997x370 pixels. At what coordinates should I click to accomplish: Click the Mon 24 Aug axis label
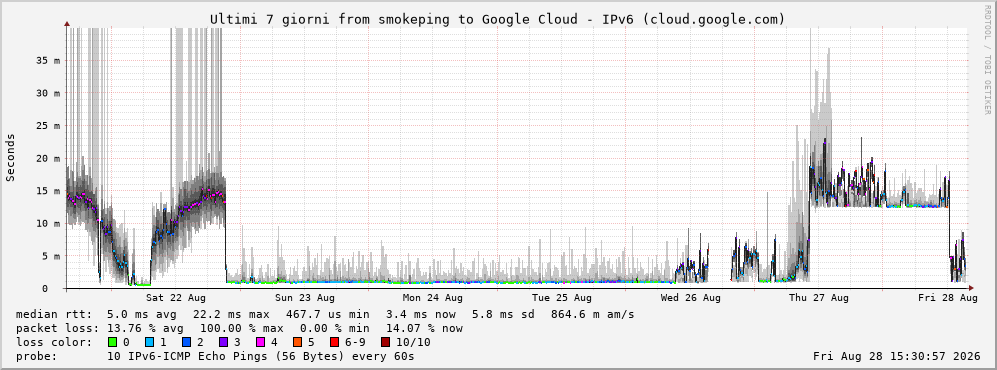432,298
